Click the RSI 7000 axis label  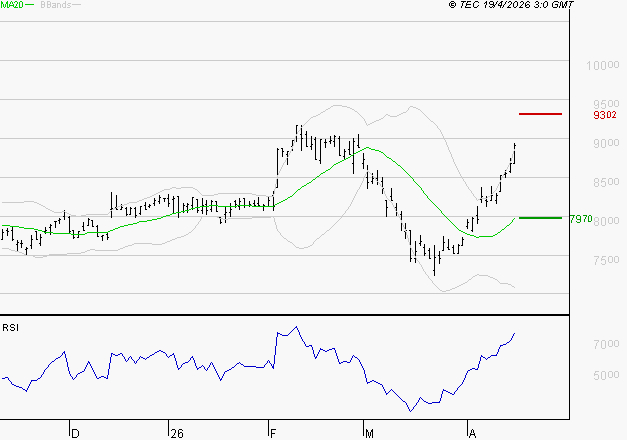606,344
